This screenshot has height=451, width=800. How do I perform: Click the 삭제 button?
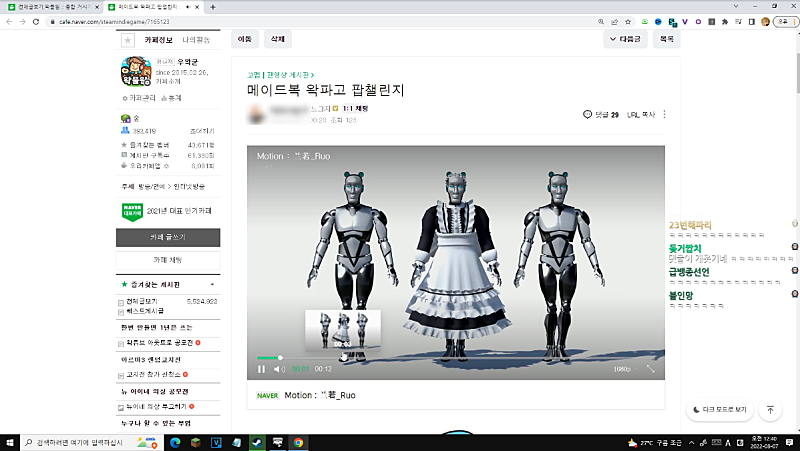(x=278, y=39)
